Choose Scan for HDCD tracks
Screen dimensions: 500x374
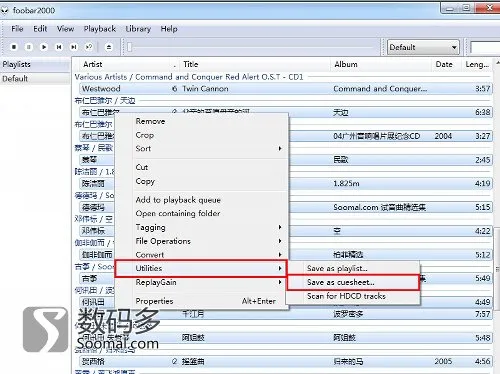(x=353, y=296)
